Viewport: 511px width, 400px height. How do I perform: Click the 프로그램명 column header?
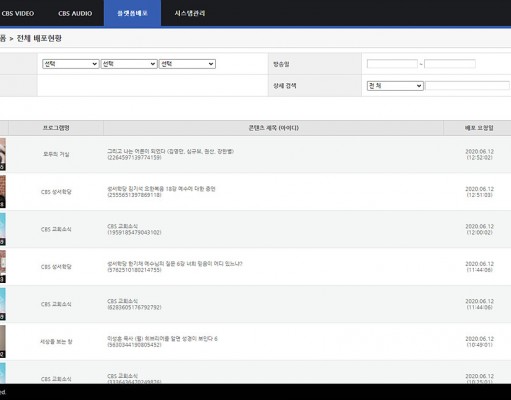[56, 128]
